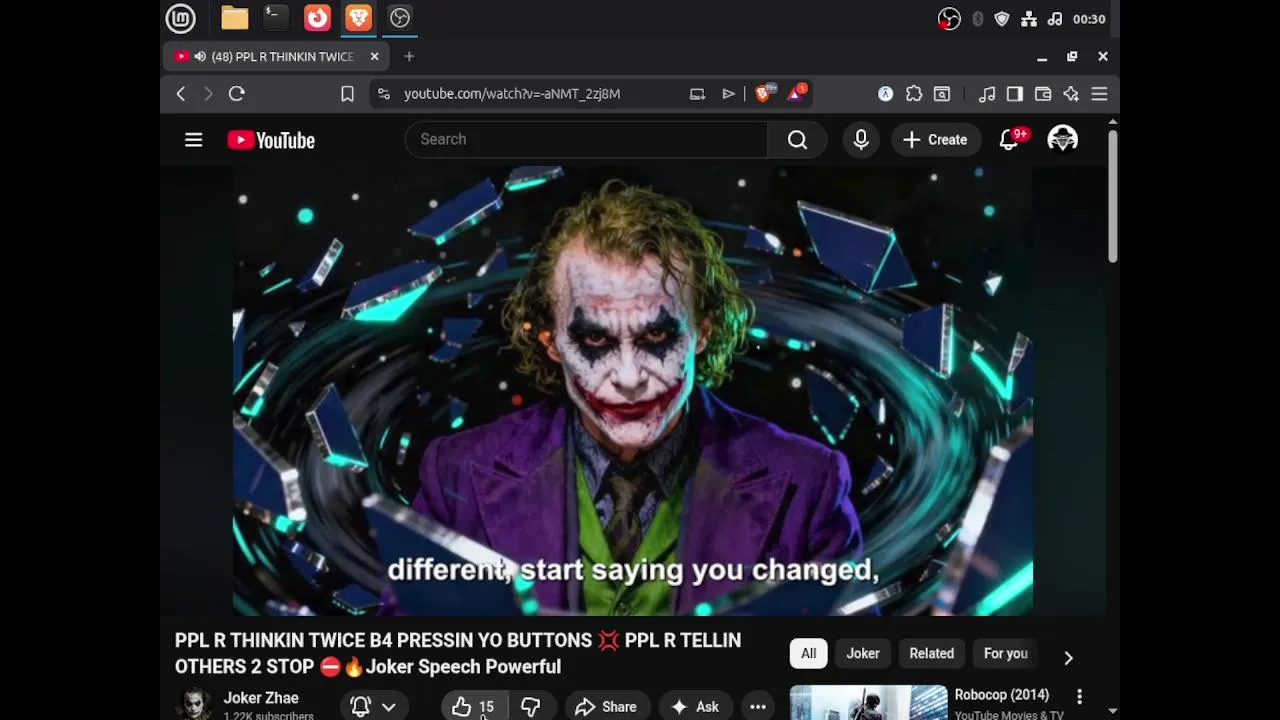Open the Create menu
Viewport: 1280px width, 720px height.
click(x=935, y=140)
